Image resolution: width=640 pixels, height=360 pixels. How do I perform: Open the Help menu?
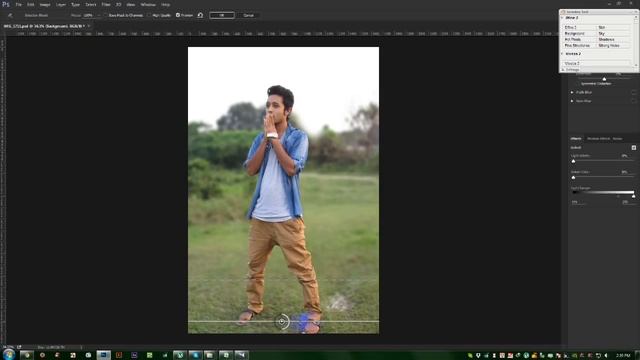tap(165, 4)
